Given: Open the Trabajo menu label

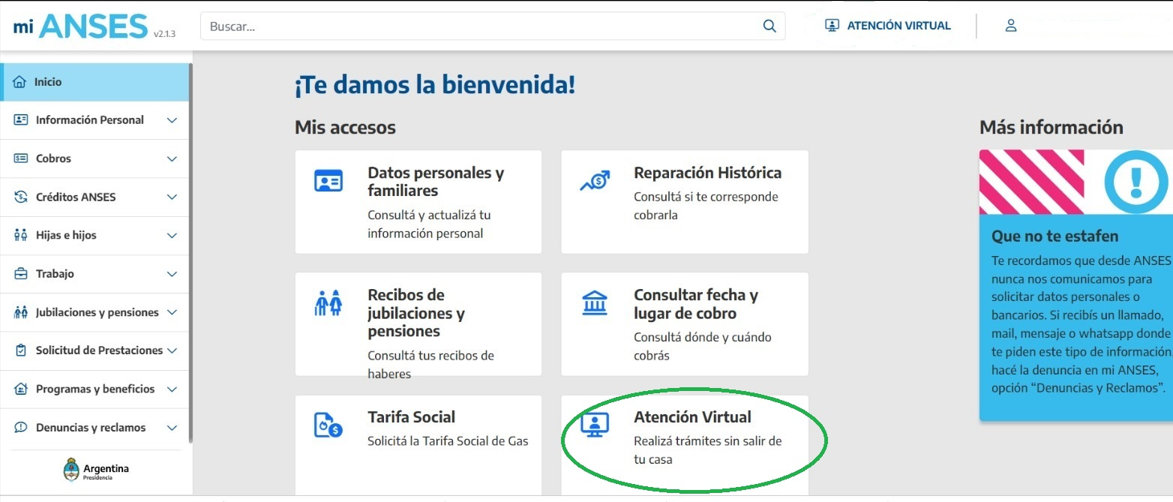Looking at the screenshot, I should point(55,274).
